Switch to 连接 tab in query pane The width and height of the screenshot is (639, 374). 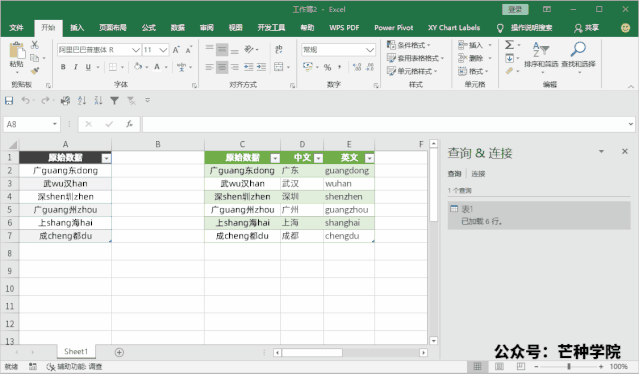[x=478, y=174]
